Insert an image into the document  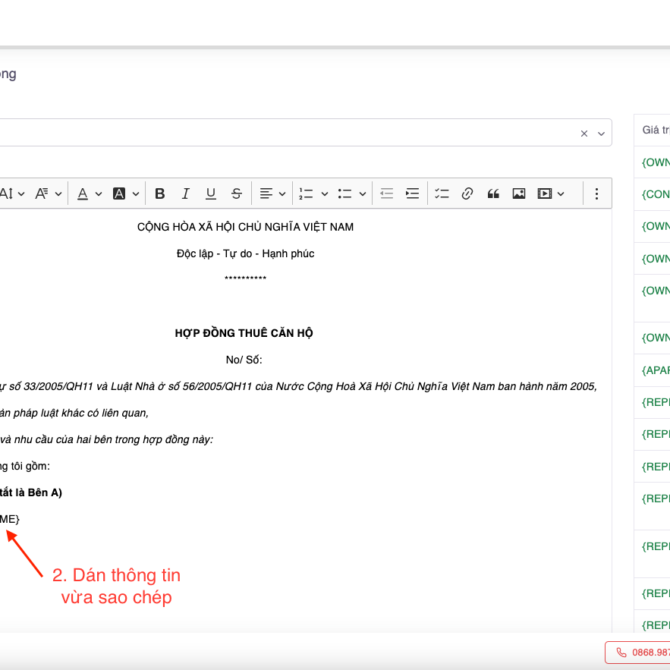519,194
